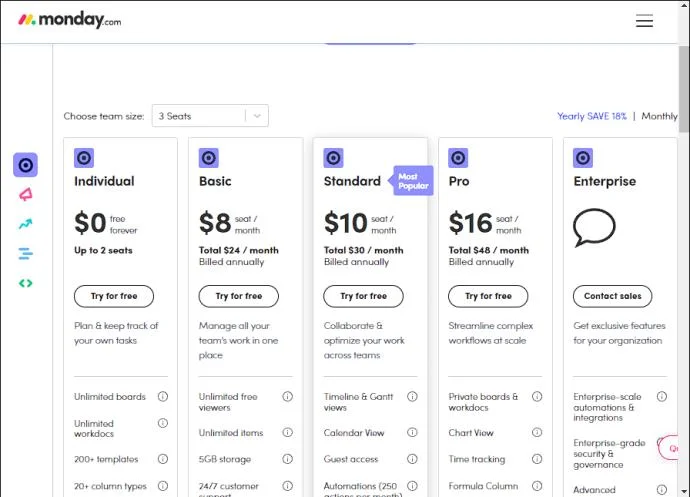The image size is (690, 497).
Task: Show info for 200+ templates
Action: pyautogui.click(x=163, y=459)
